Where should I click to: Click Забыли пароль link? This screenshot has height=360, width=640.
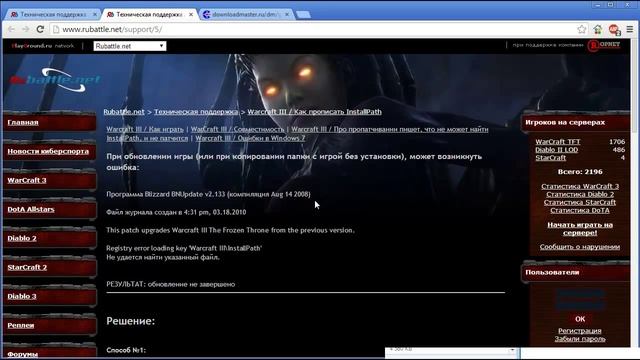click(580, 339)
